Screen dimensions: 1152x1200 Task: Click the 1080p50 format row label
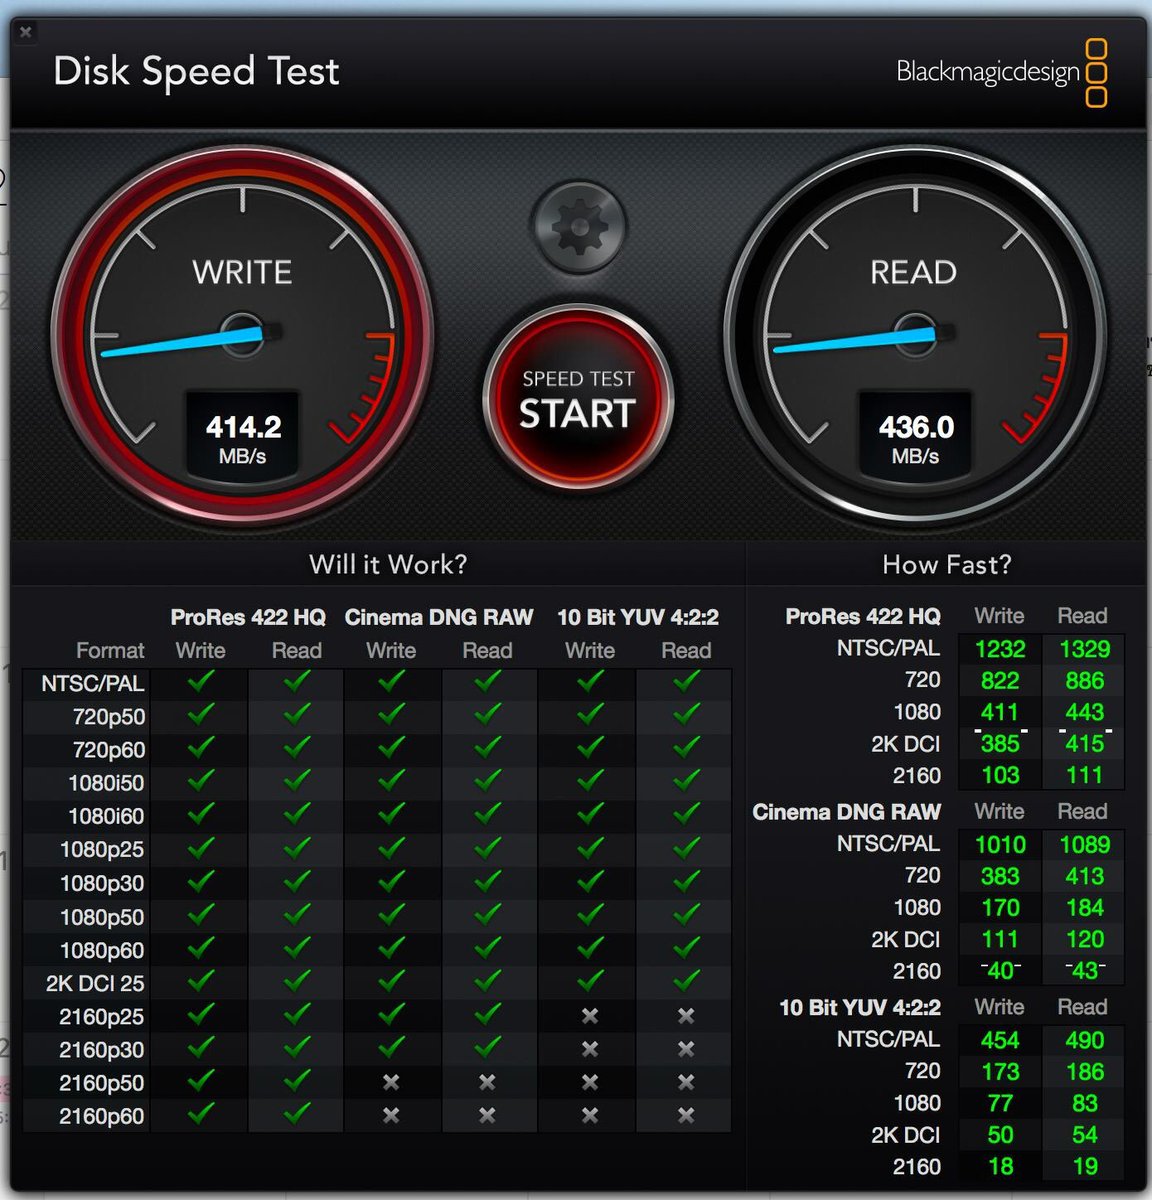point(102,917)
